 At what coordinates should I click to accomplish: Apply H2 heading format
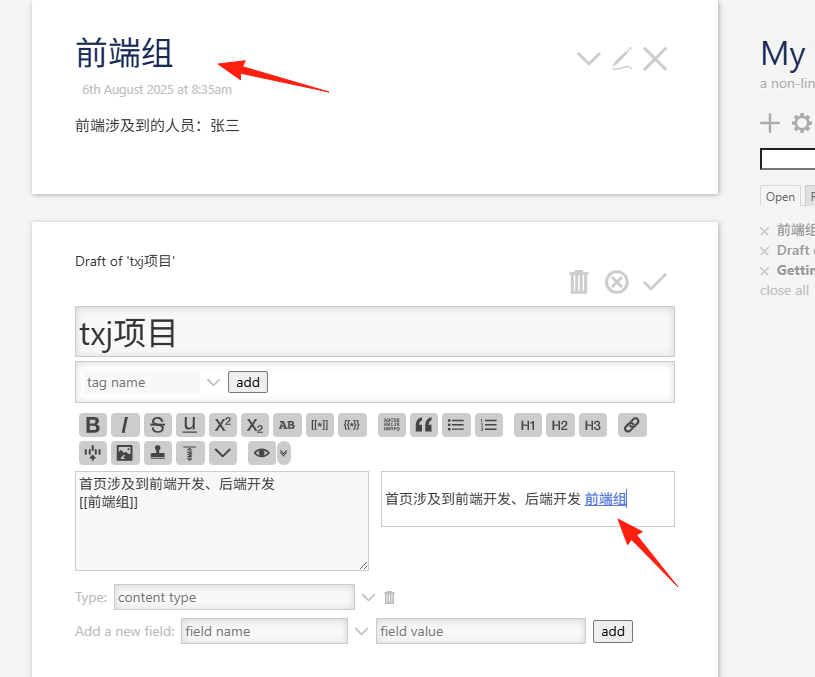click(x=560, y=425)
